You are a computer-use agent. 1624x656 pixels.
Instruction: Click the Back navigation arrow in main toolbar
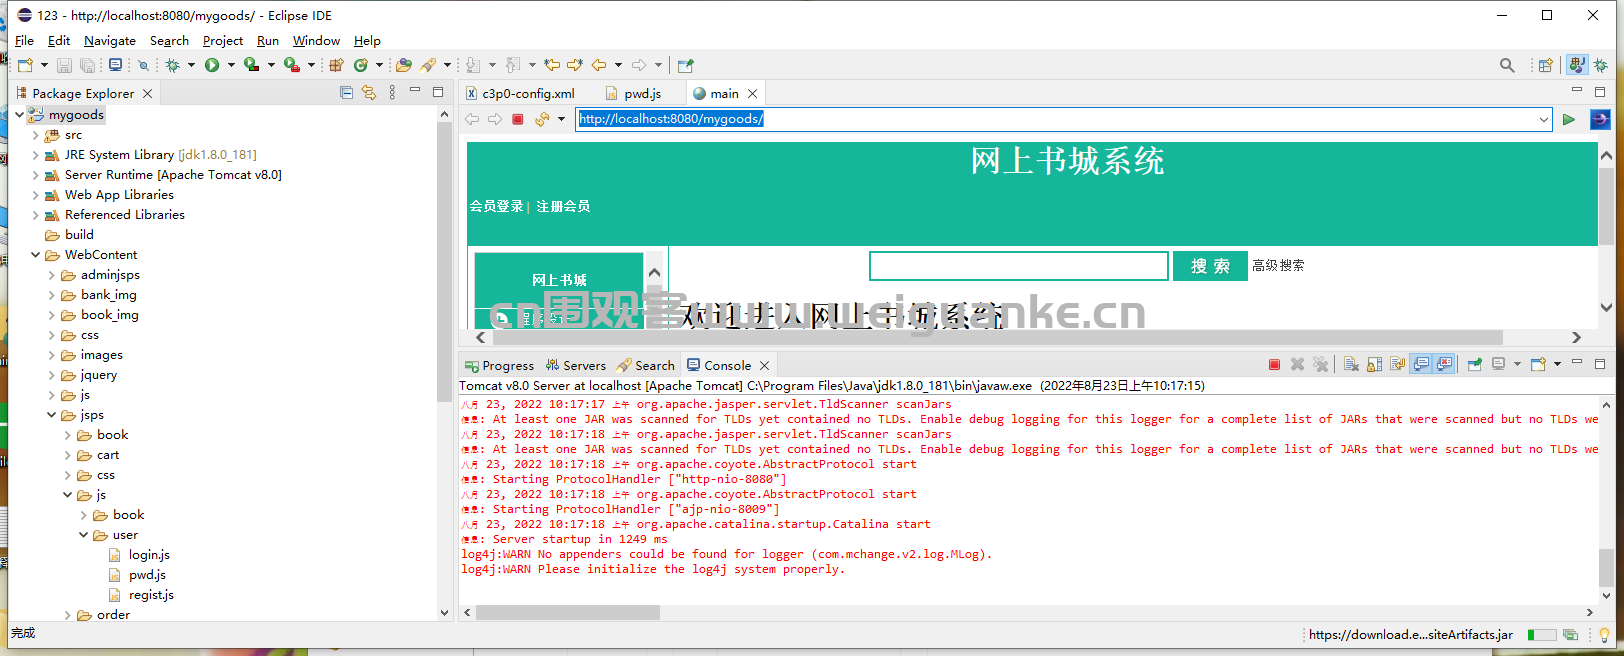[x=599, y=65]
